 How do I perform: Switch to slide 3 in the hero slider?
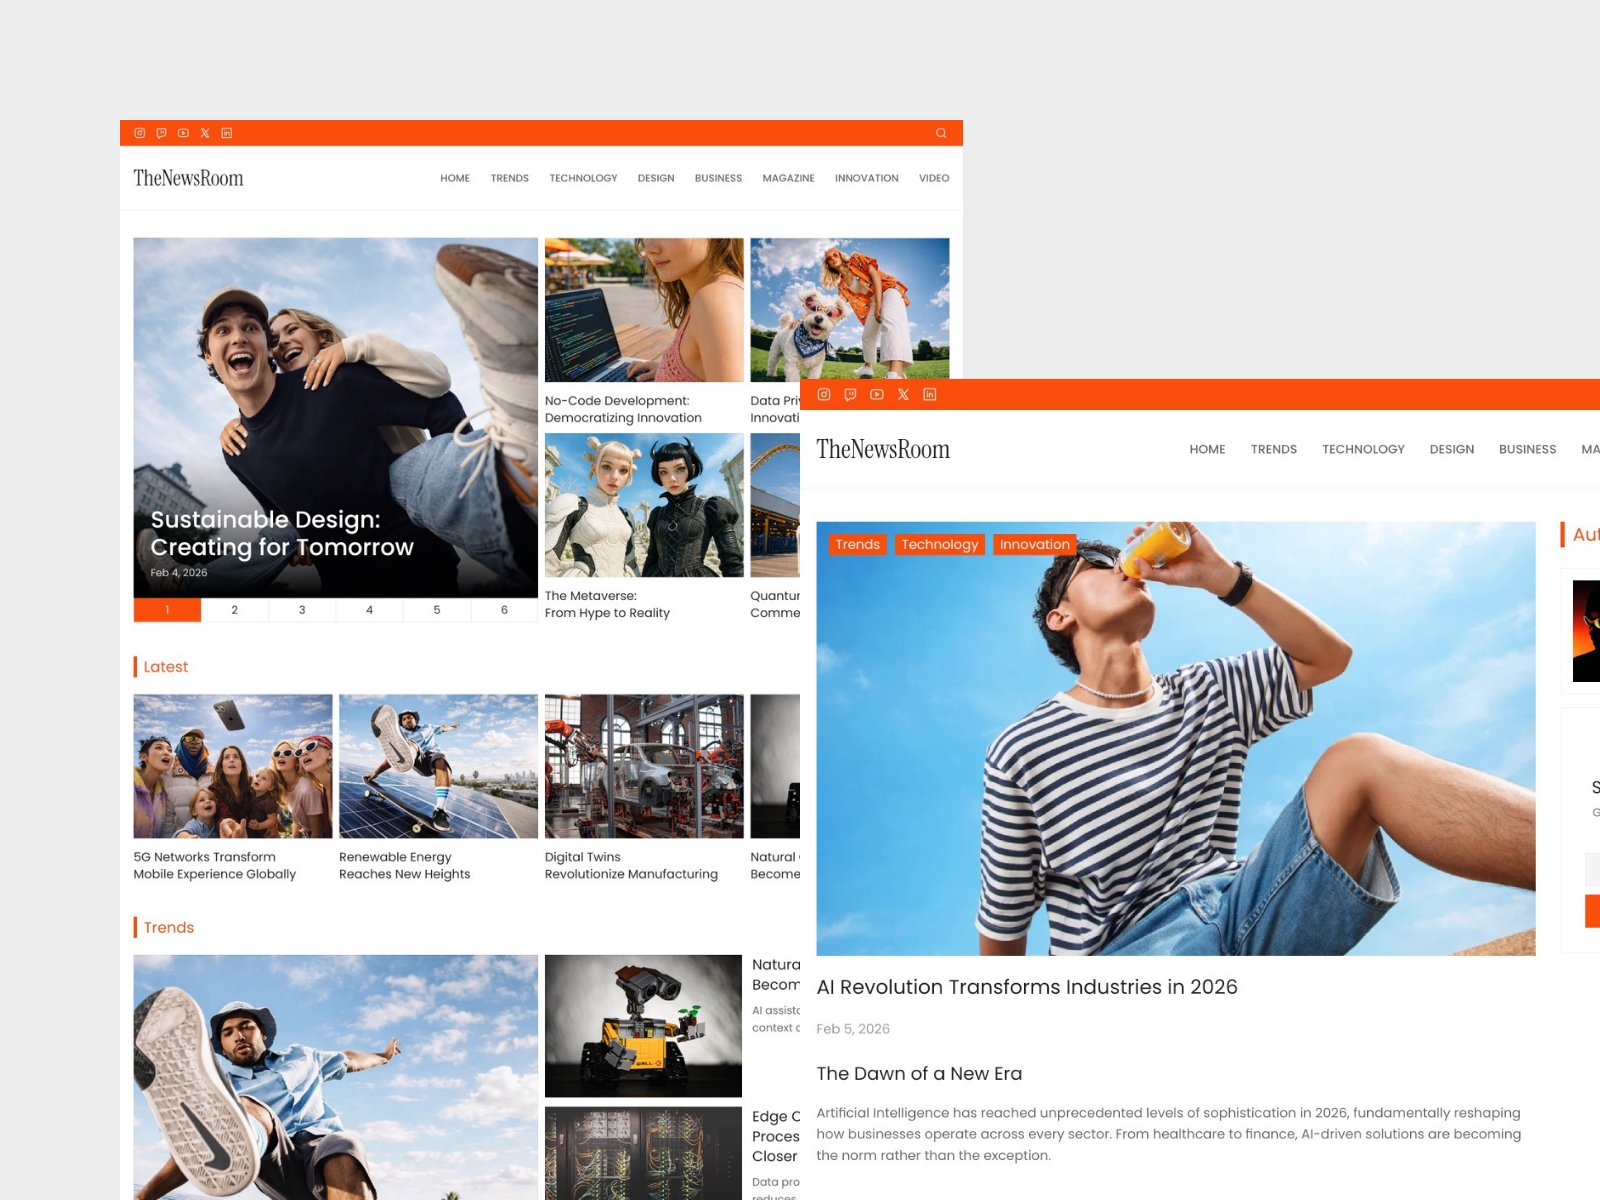point(302,610)
